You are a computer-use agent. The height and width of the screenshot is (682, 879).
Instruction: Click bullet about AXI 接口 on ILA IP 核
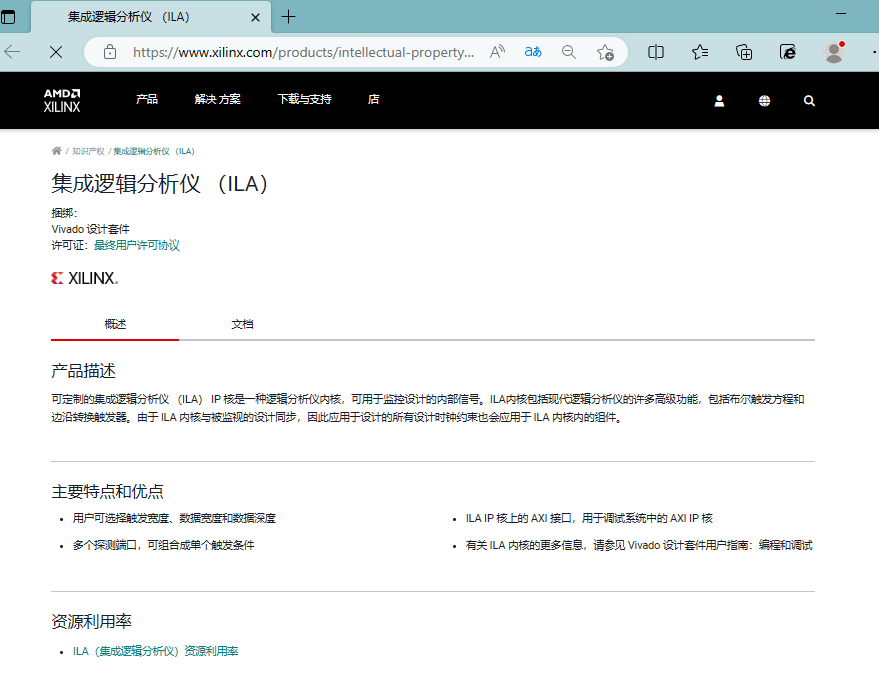tap(589, 518)
